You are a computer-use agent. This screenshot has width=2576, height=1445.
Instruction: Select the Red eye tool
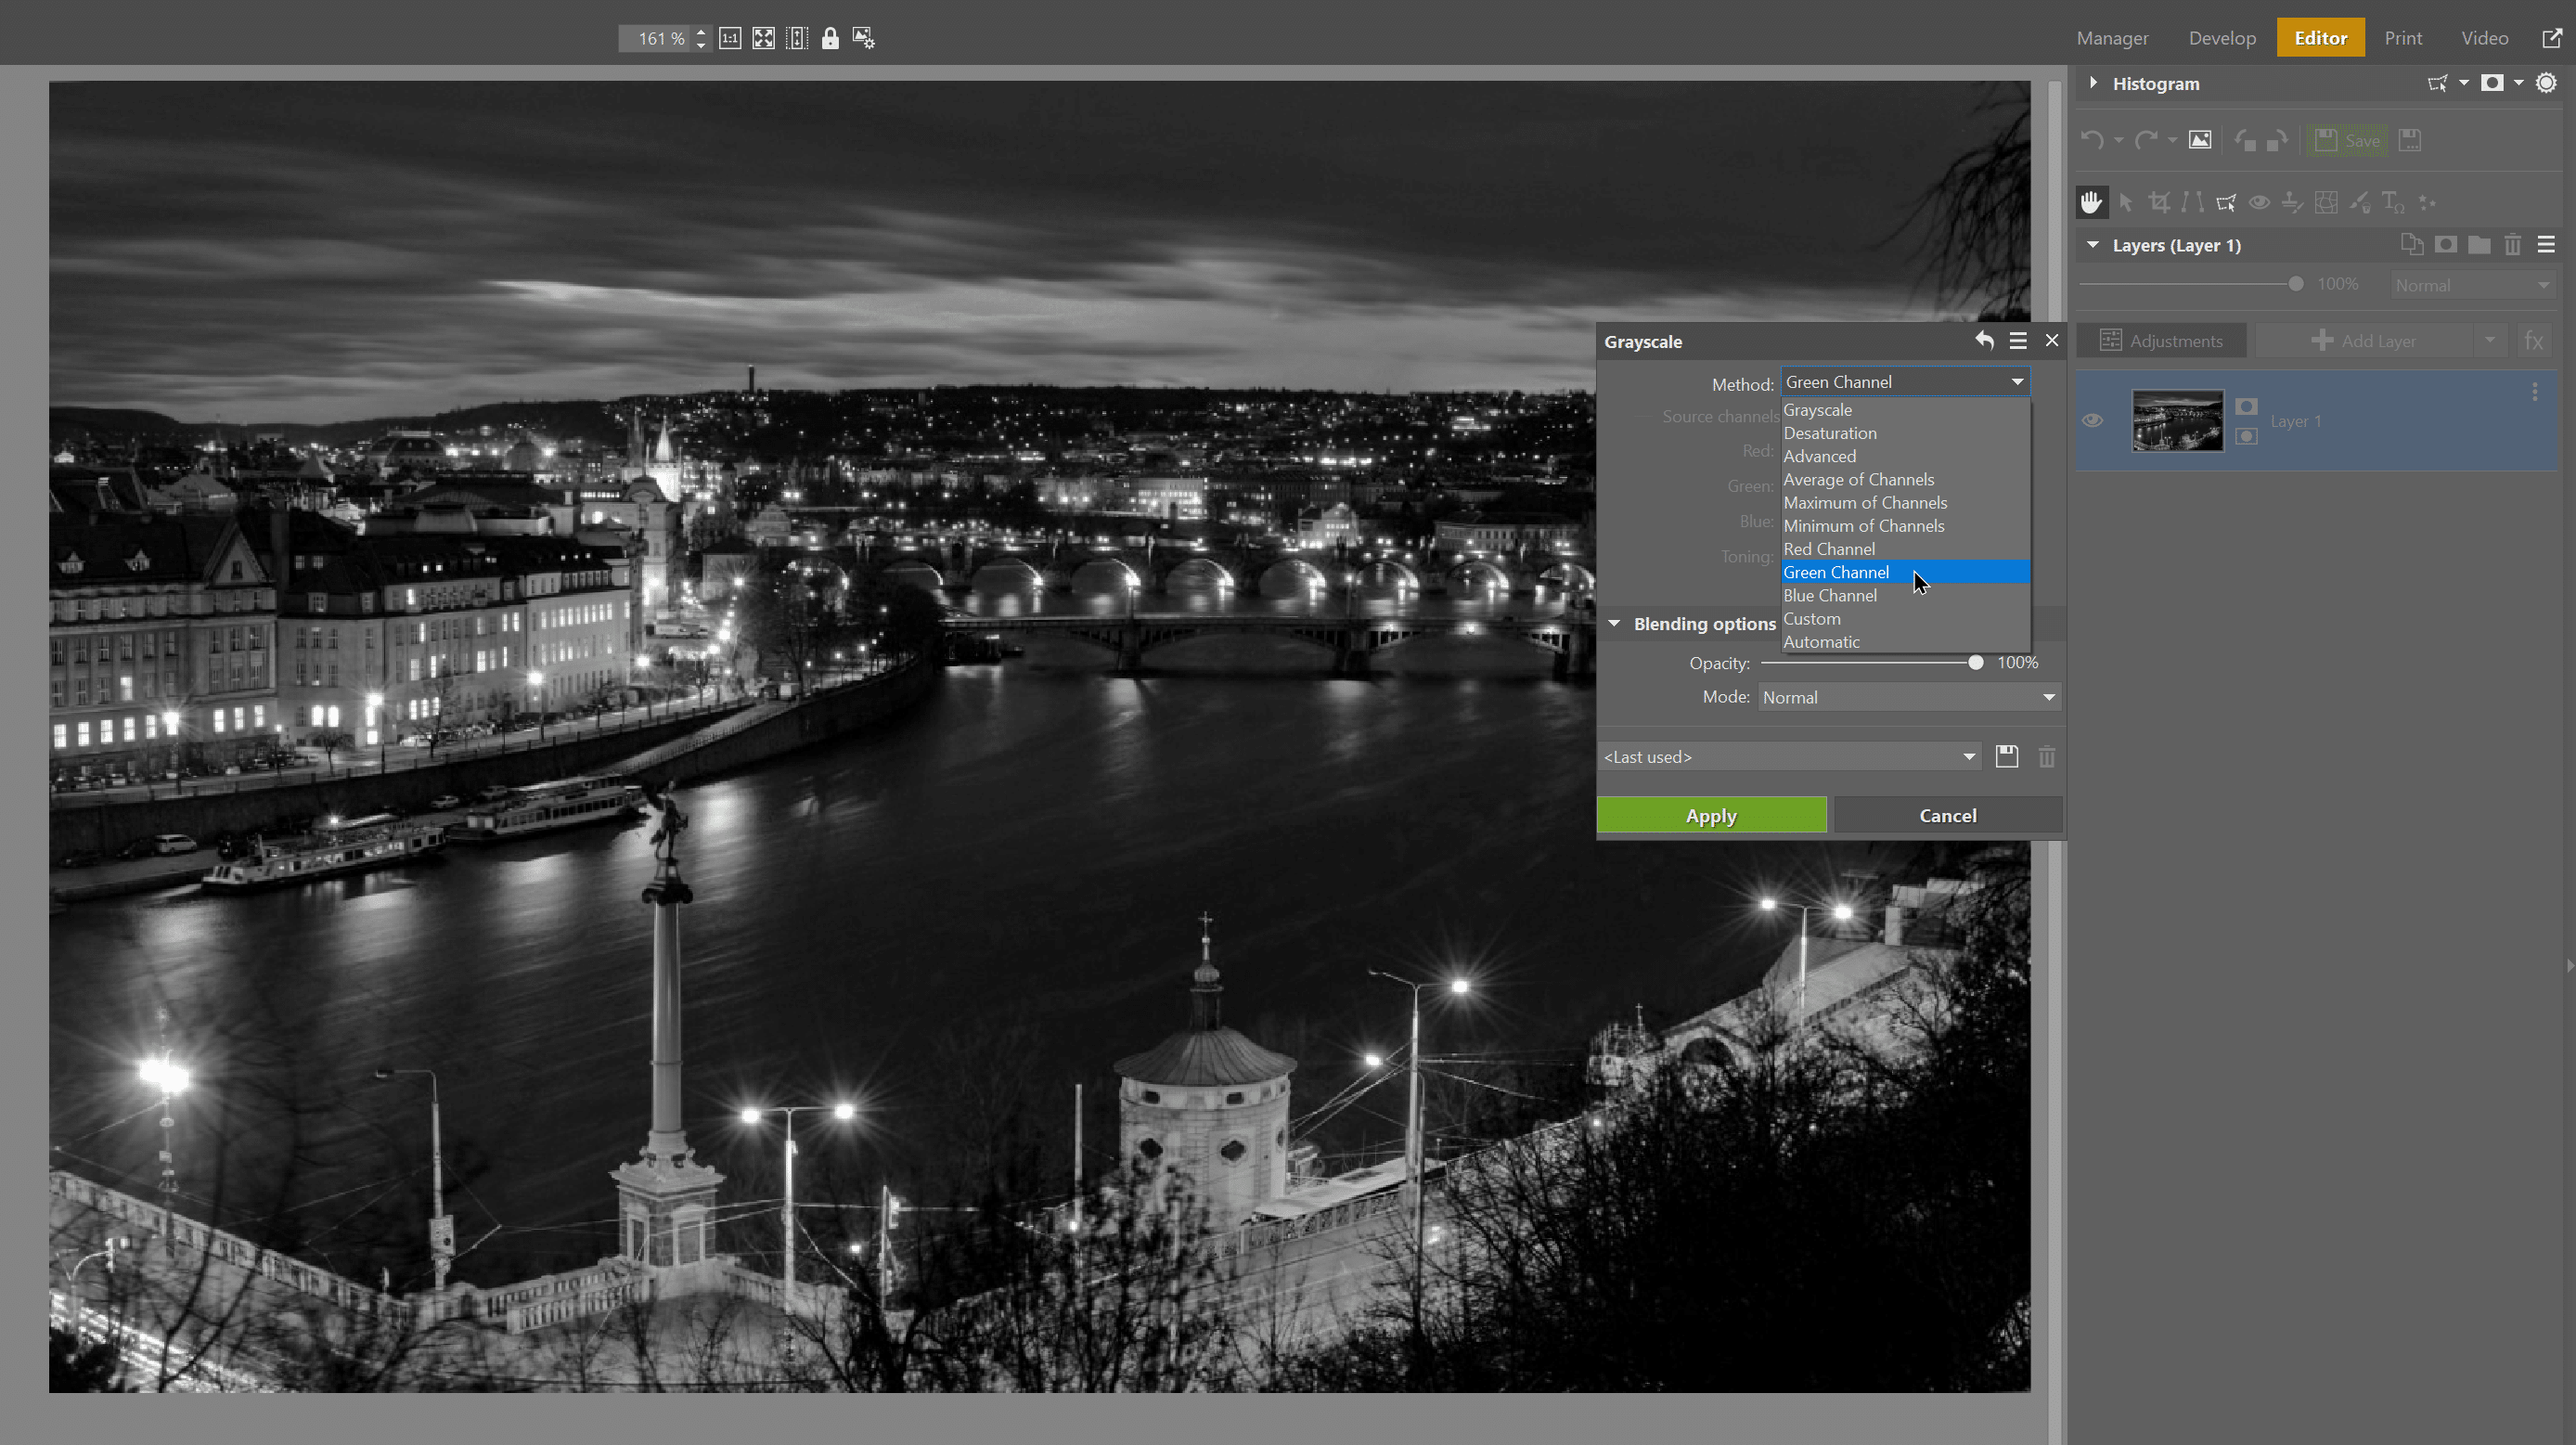pyautogui.click(x=2259, y=202)
